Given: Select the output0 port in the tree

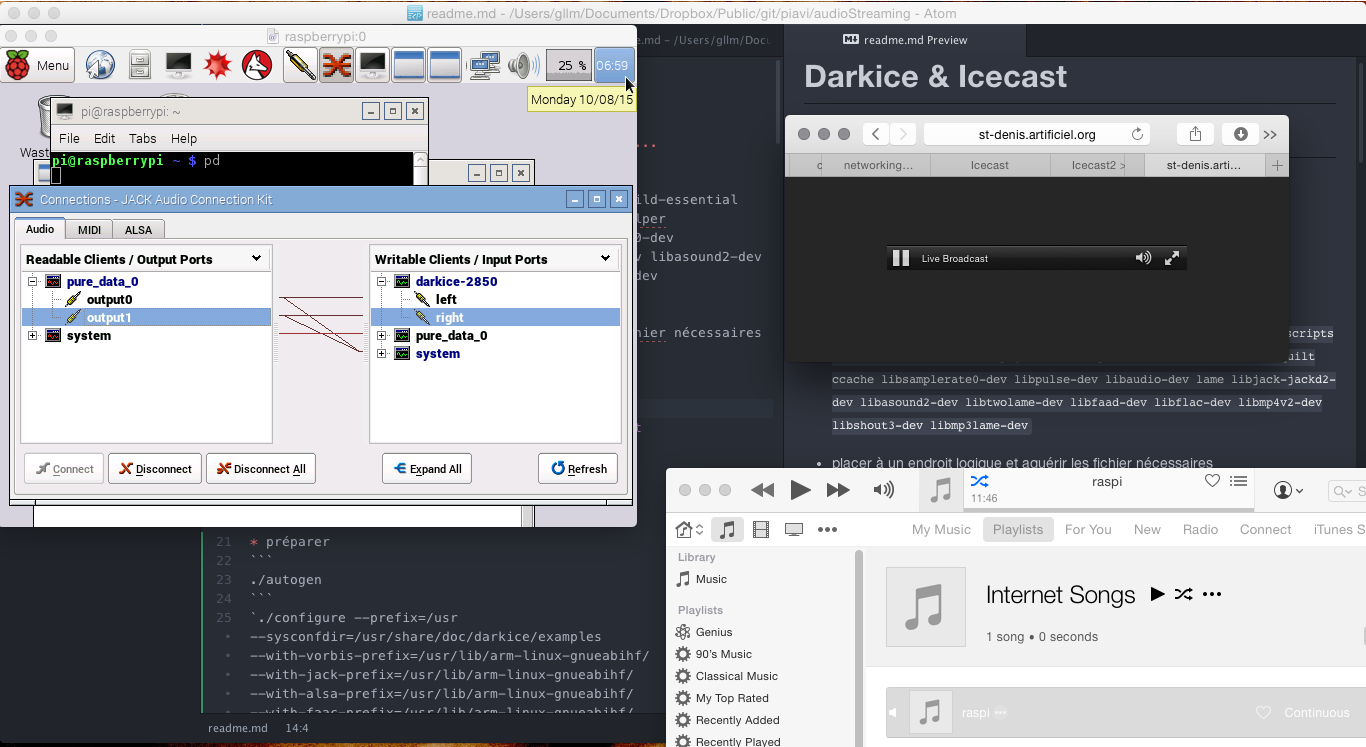Looking at the screenshot, I should coord(109,300).
